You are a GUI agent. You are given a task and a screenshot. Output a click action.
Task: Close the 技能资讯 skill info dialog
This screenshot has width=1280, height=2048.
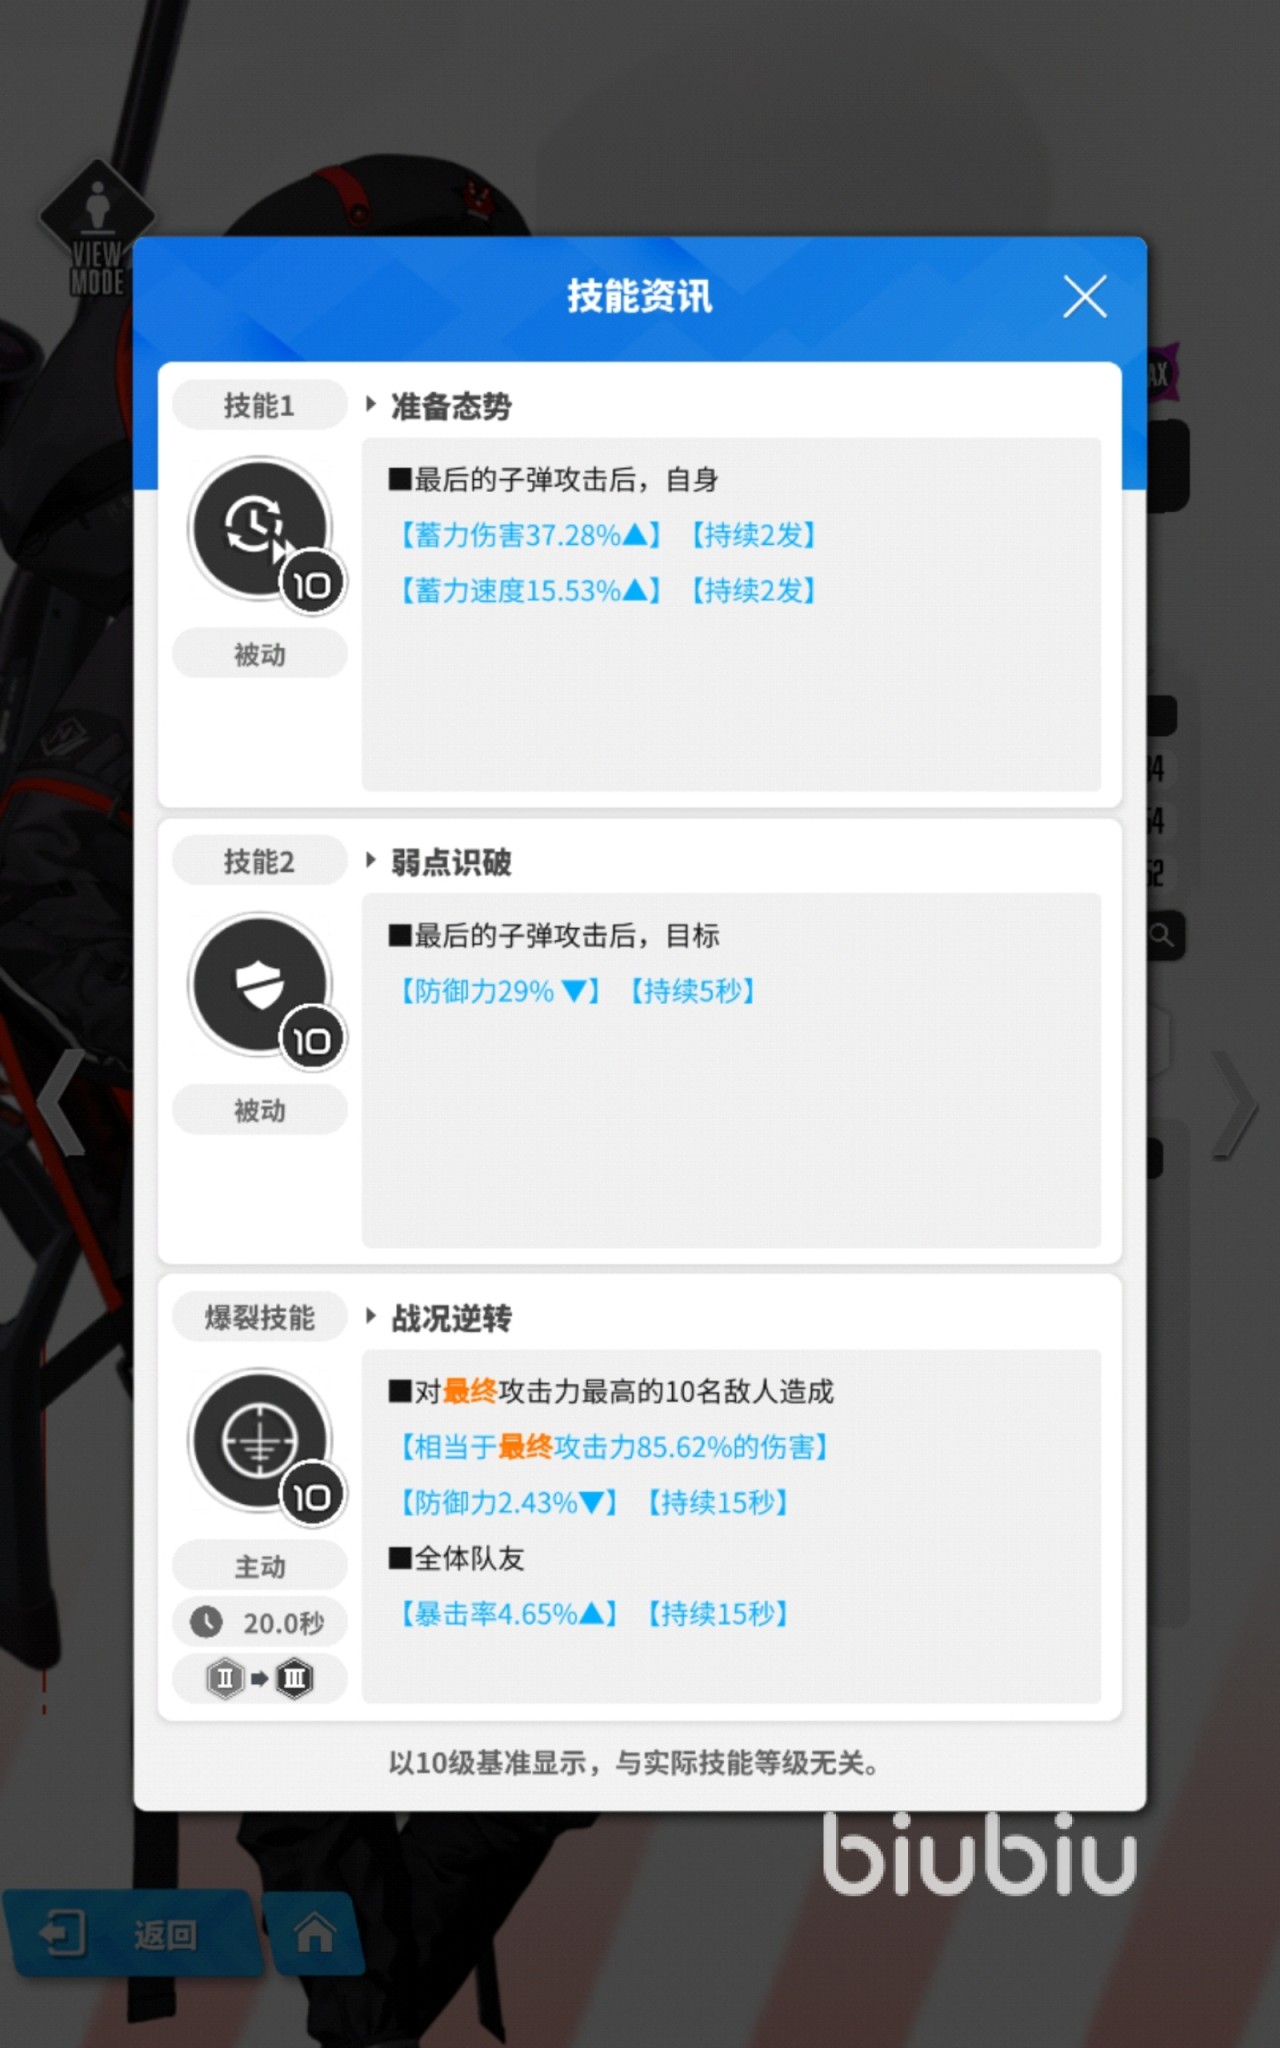point(1085,297)
